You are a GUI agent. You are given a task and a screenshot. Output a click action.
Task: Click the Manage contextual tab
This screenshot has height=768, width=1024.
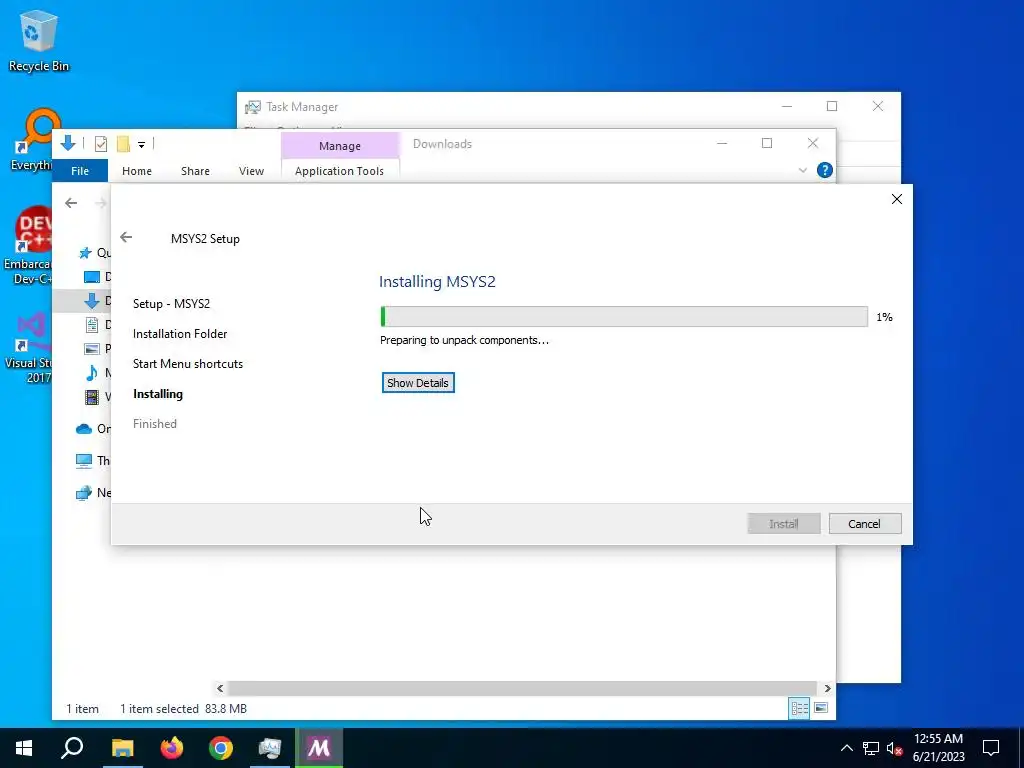pyautogui.click(x=340, y=146)
